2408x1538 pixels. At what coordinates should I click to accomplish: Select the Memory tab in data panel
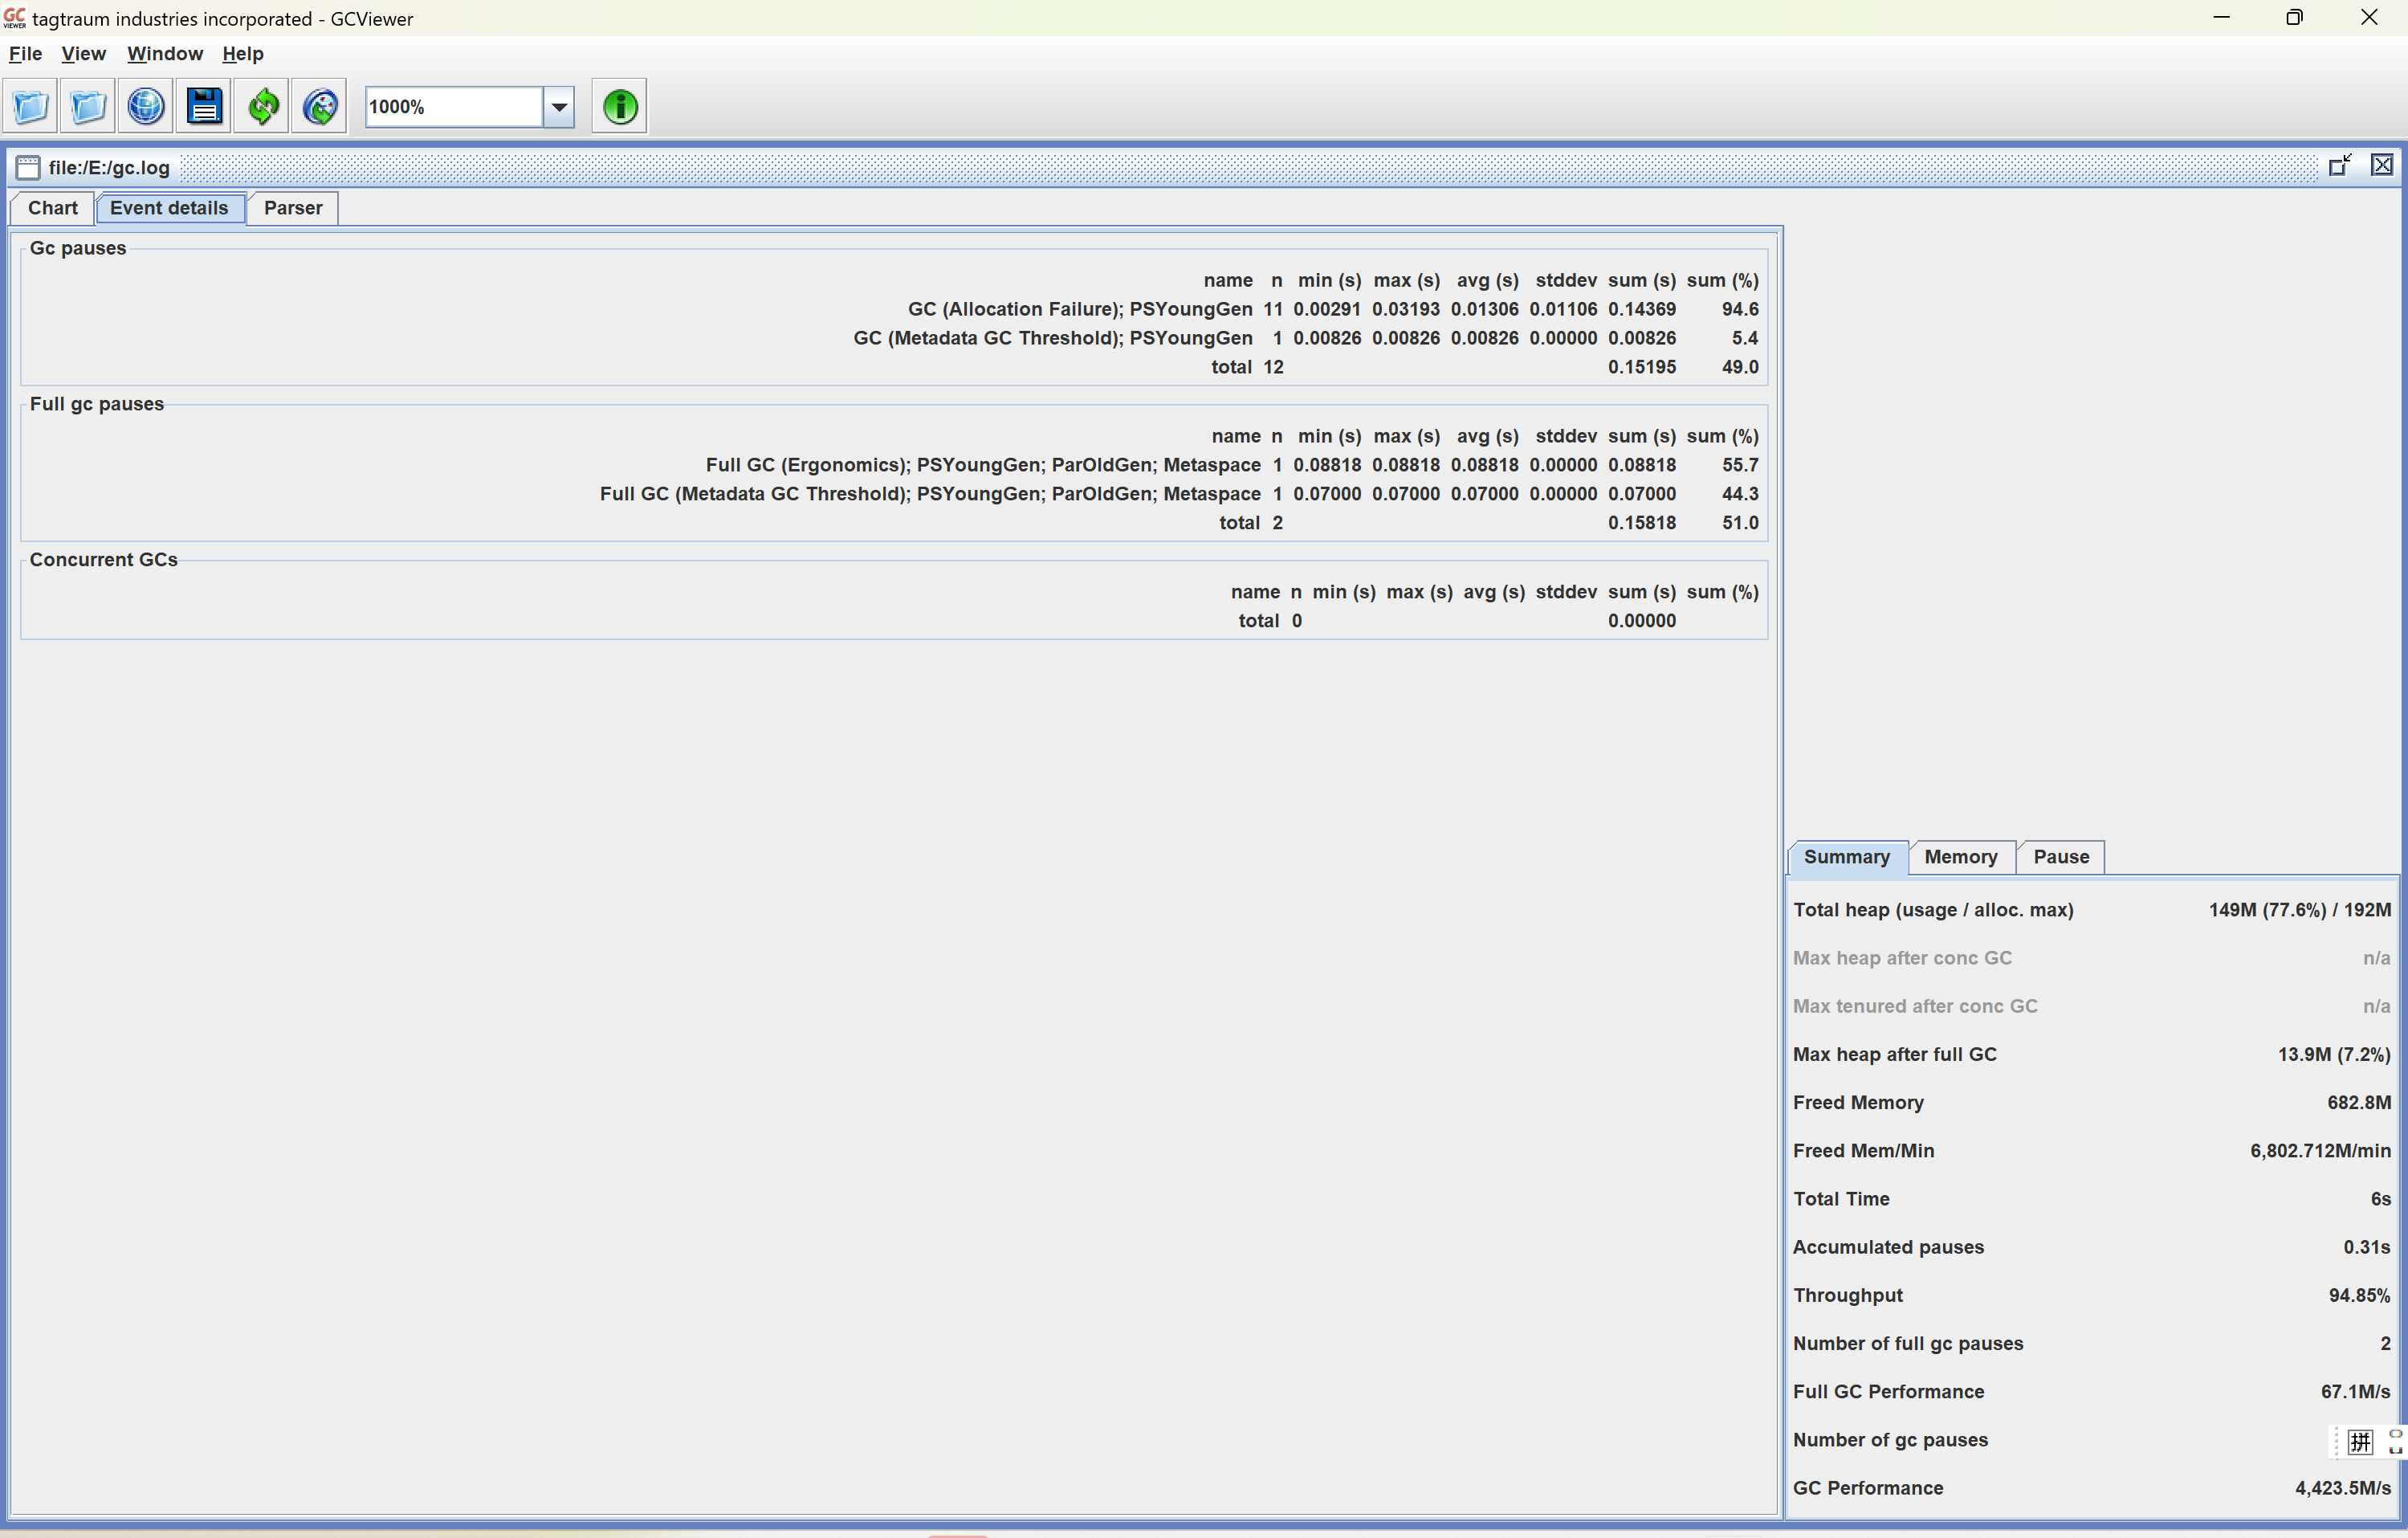click(x=1960, y=857)
